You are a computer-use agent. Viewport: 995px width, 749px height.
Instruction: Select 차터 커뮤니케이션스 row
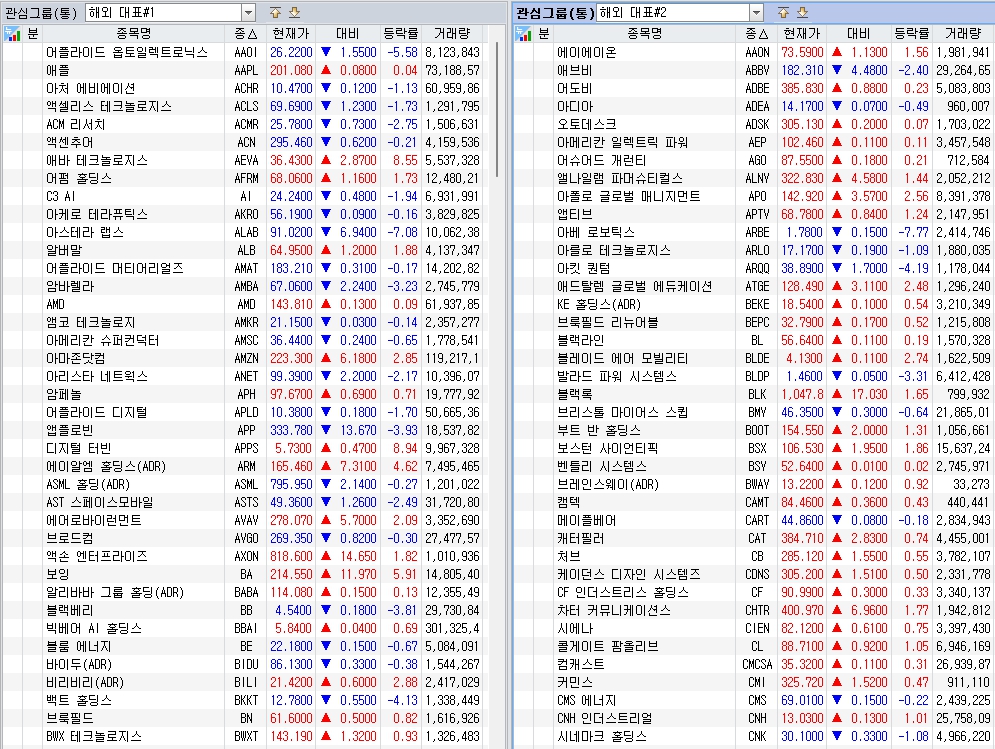pos(753,610)
